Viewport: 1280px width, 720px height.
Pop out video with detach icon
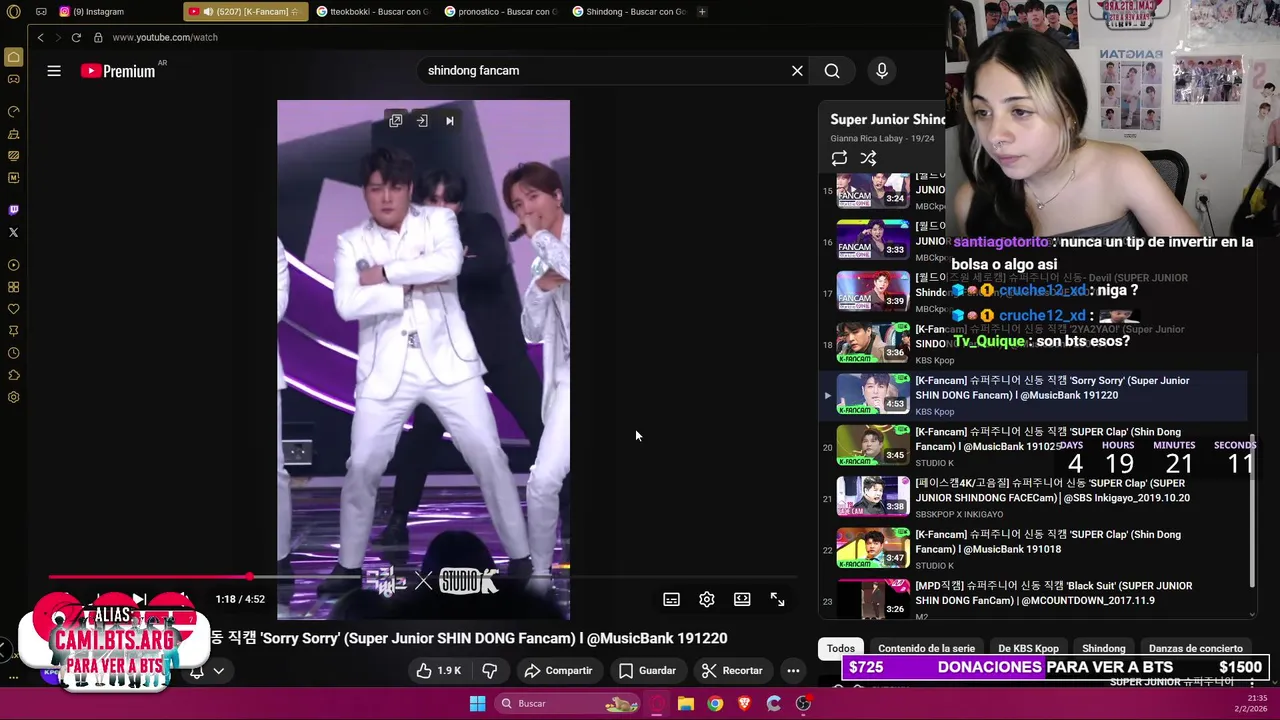396,120
